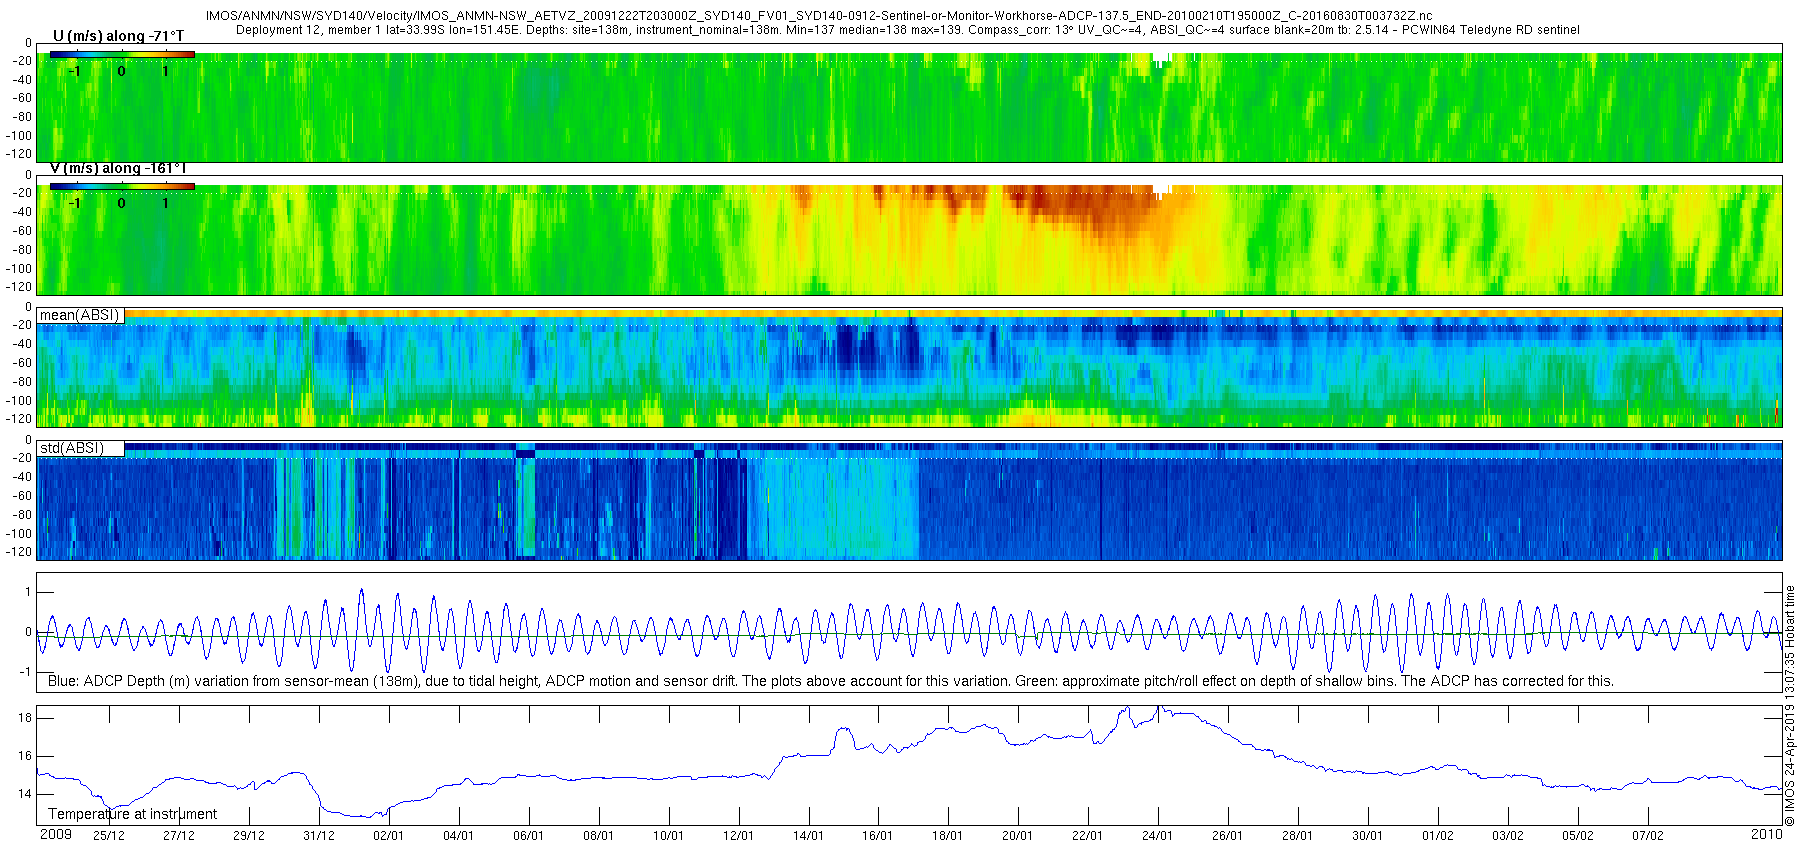Click the 'Temperature at instrument' label

[x=132, y=814]
